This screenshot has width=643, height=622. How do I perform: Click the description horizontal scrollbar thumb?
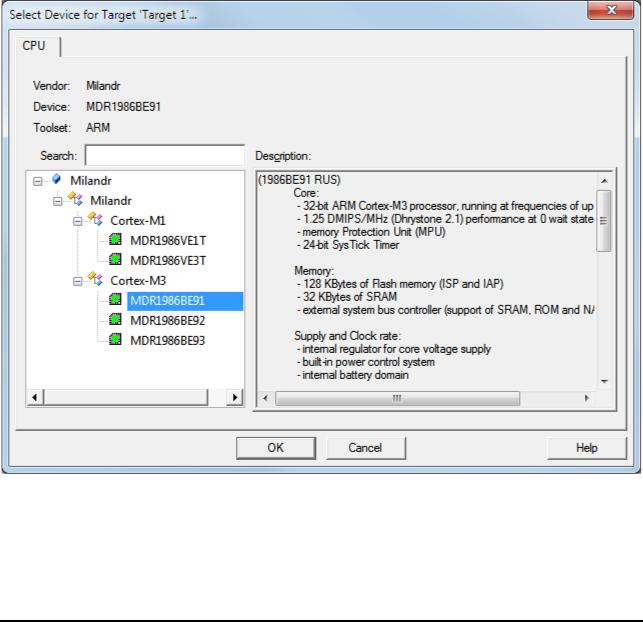coord(397,398)
